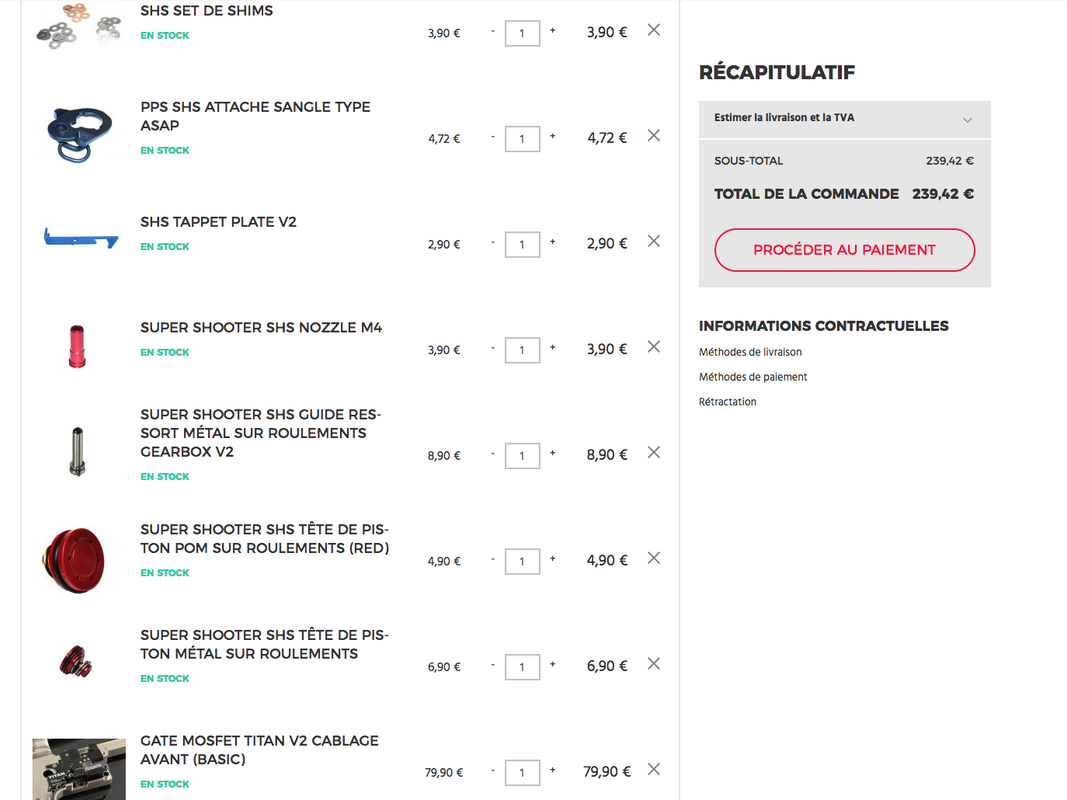Open Méthodes de livraison link
Image resolution: width=1067 pixels, height=800 pixels.
pos(750,352)
